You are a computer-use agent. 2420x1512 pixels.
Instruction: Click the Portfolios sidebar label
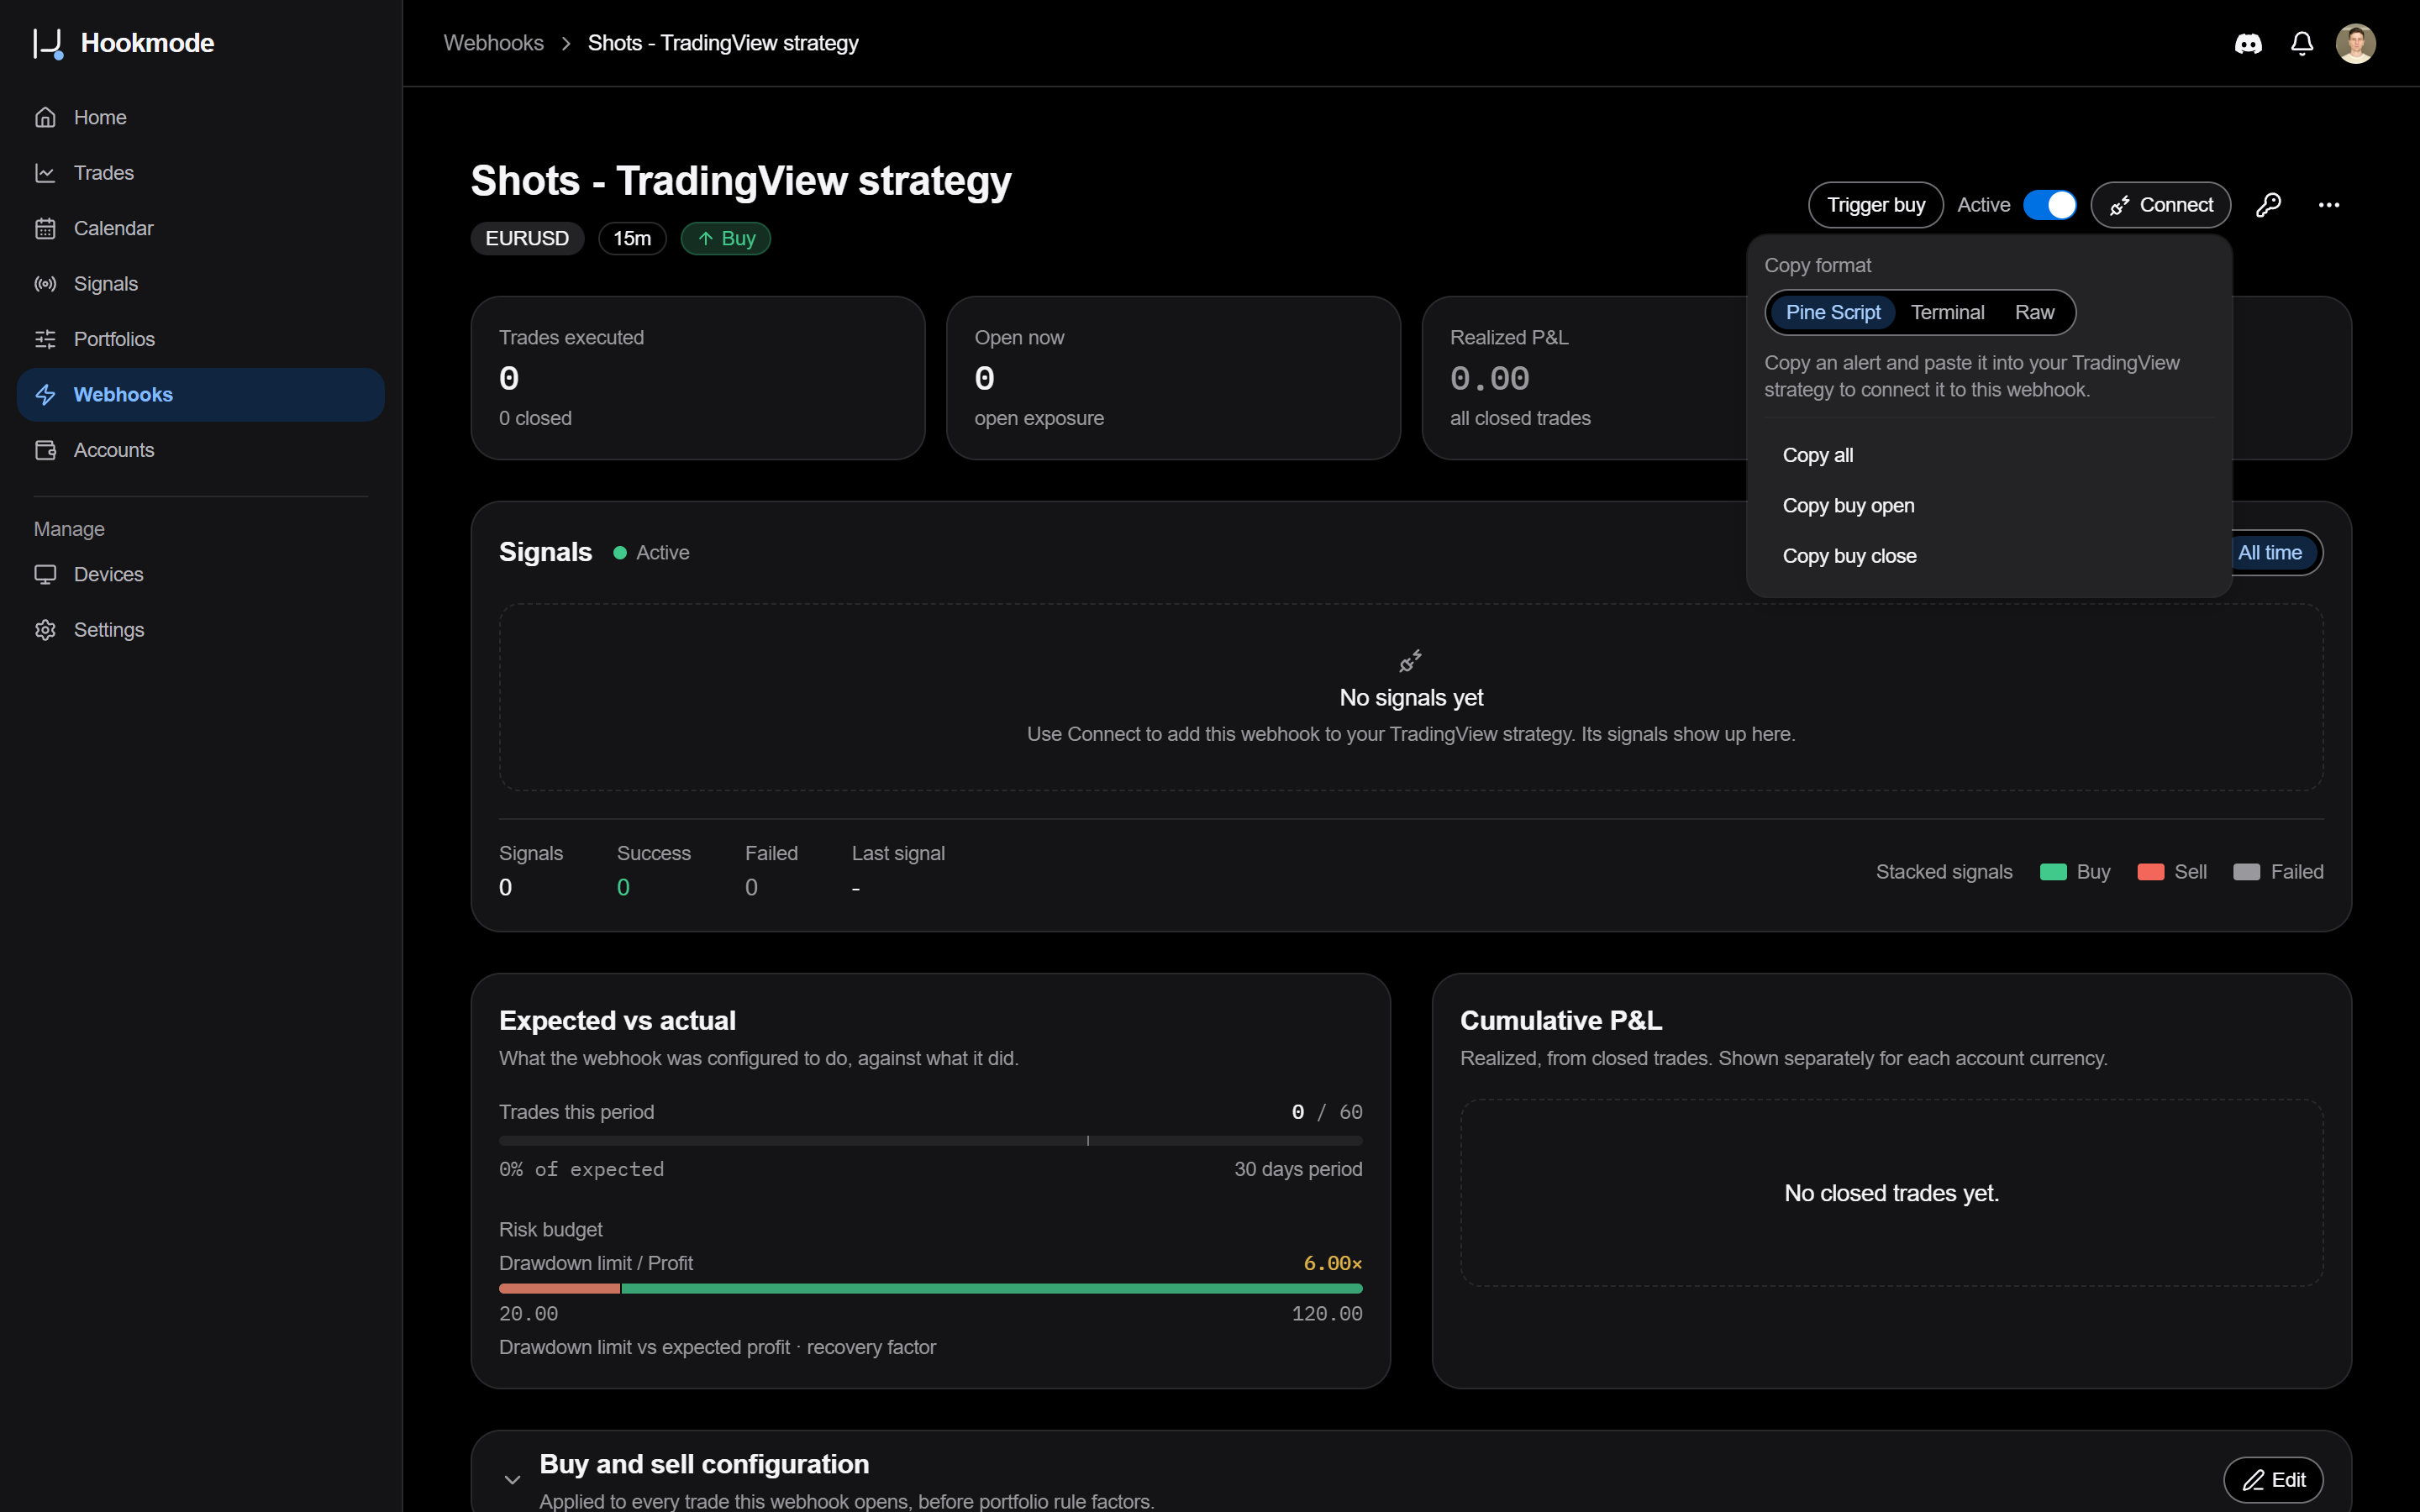pos(114,339)
